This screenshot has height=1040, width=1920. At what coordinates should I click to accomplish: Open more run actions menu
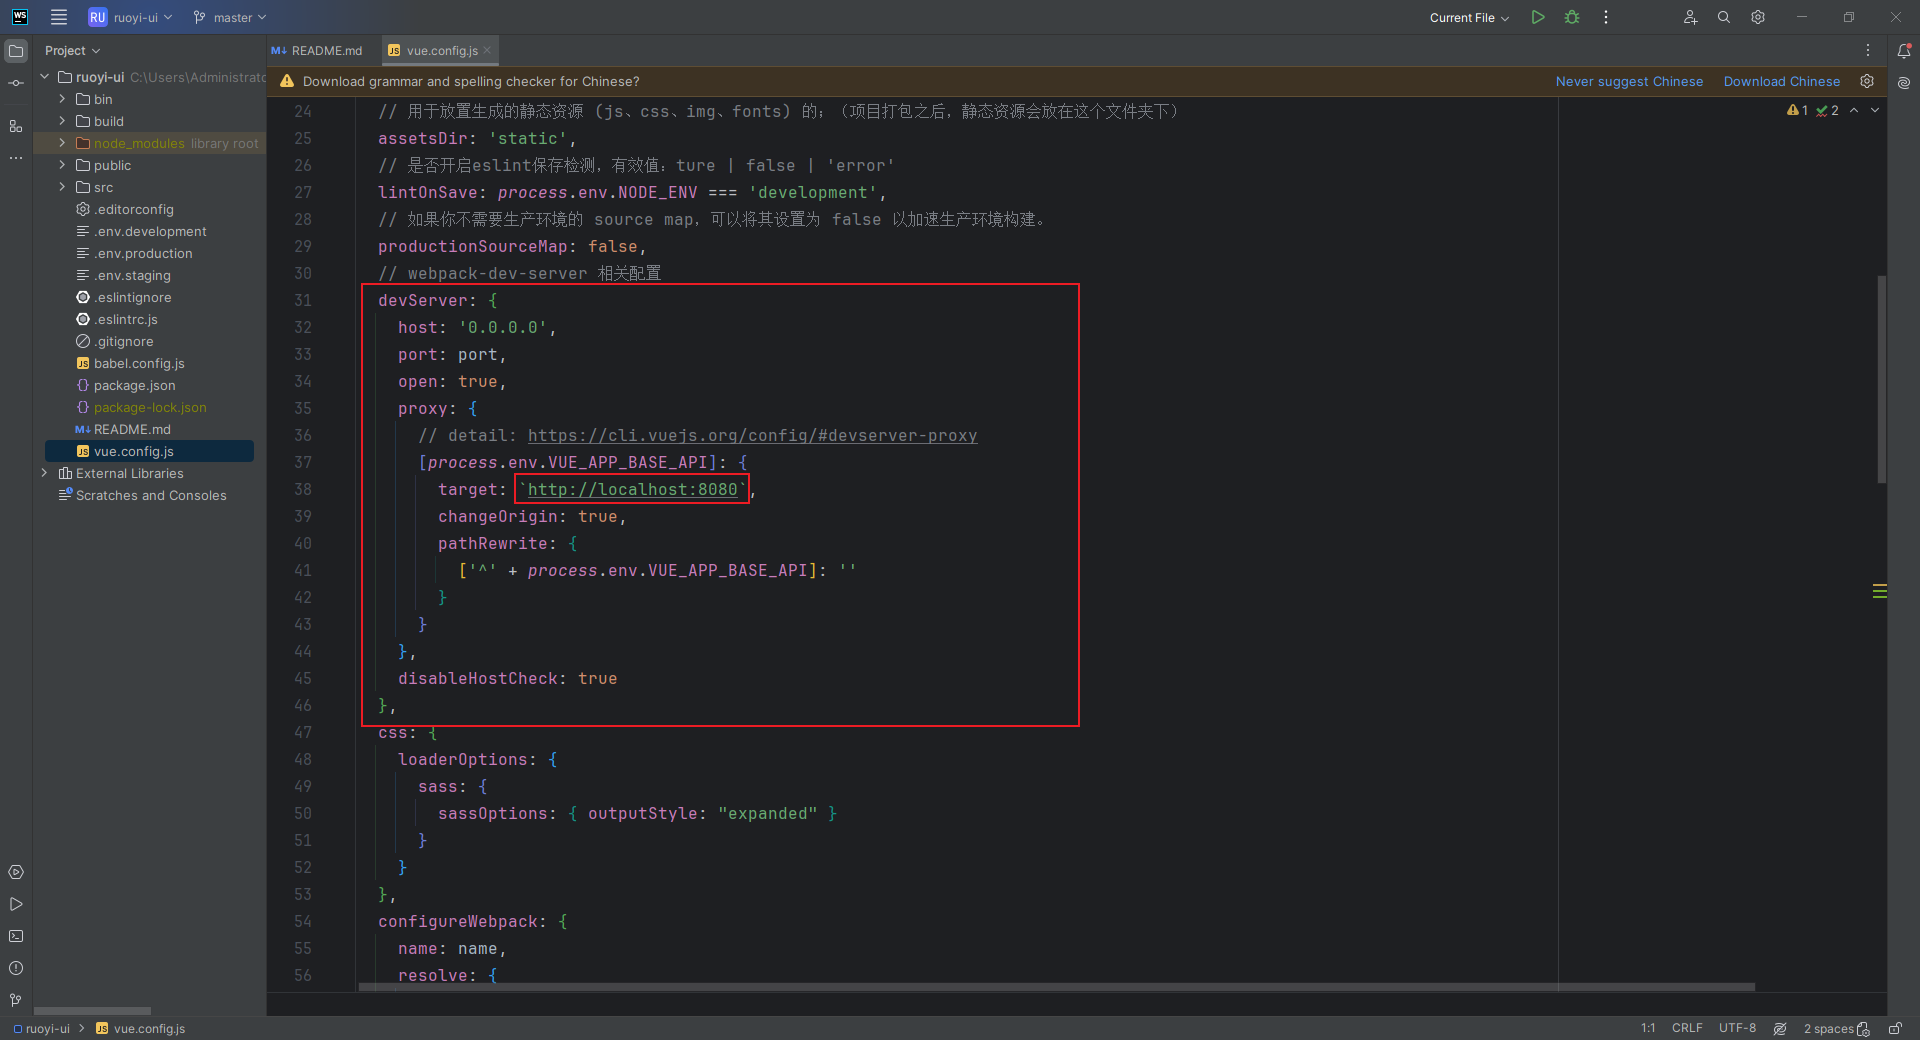point(1606,17)
